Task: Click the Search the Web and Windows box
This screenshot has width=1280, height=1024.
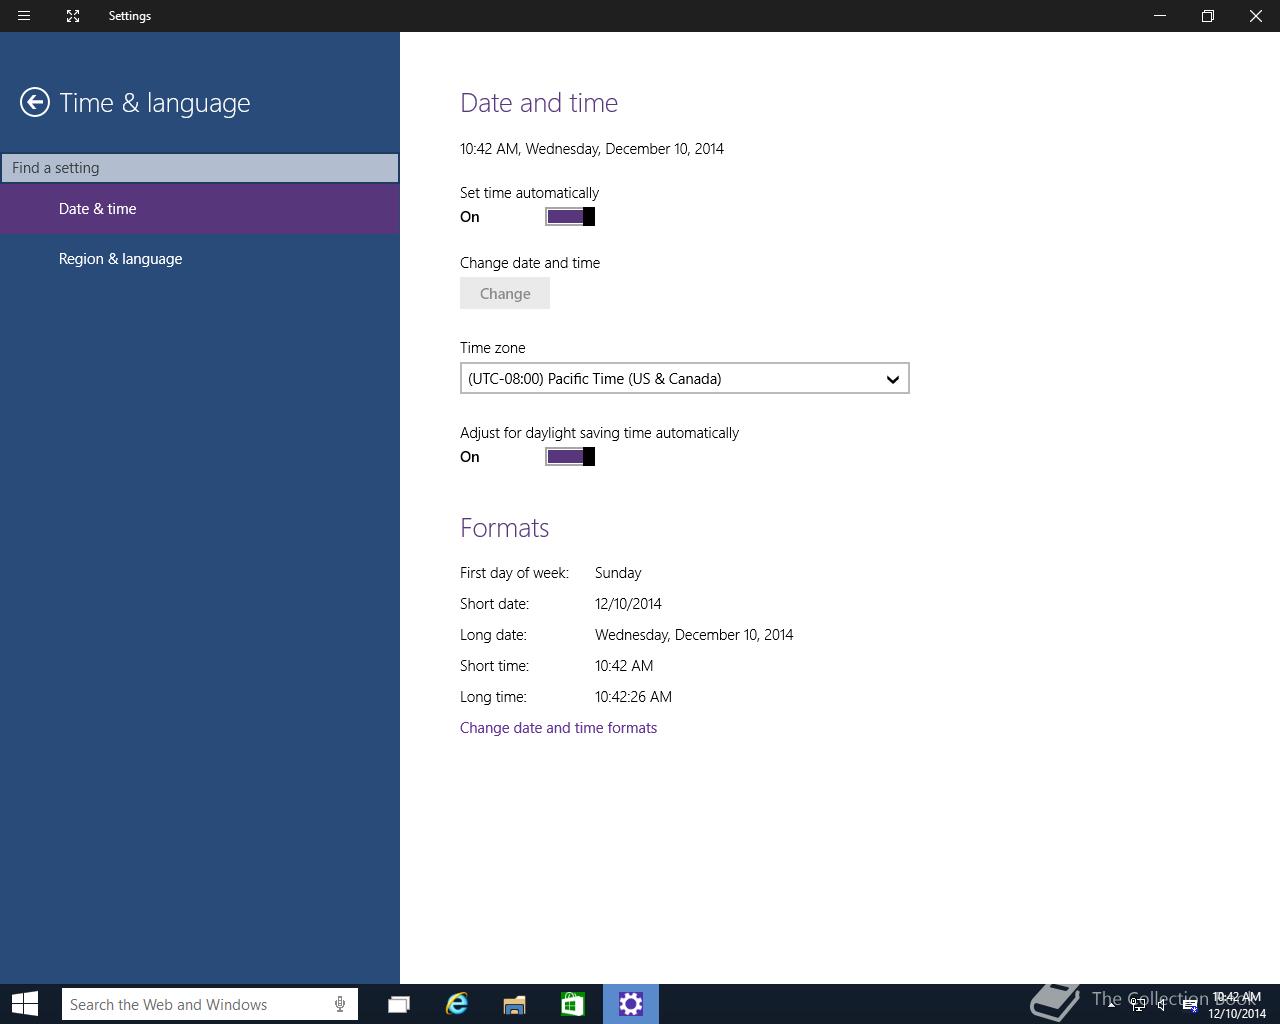Action: [195, 1004]
